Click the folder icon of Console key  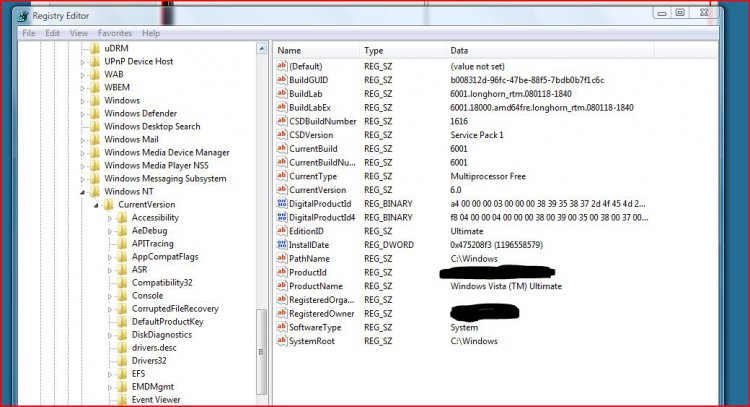point(122,296)
